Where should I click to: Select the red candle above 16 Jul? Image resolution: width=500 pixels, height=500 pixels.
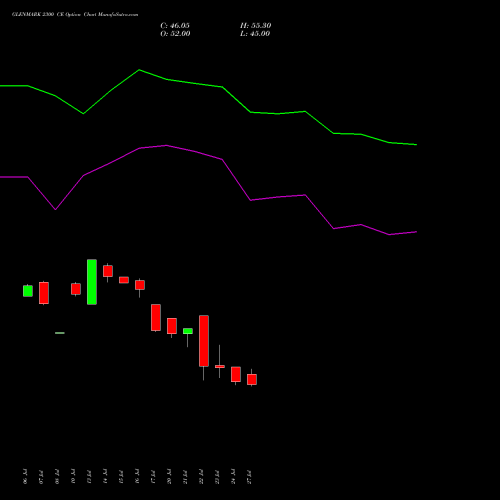[140, 285]
